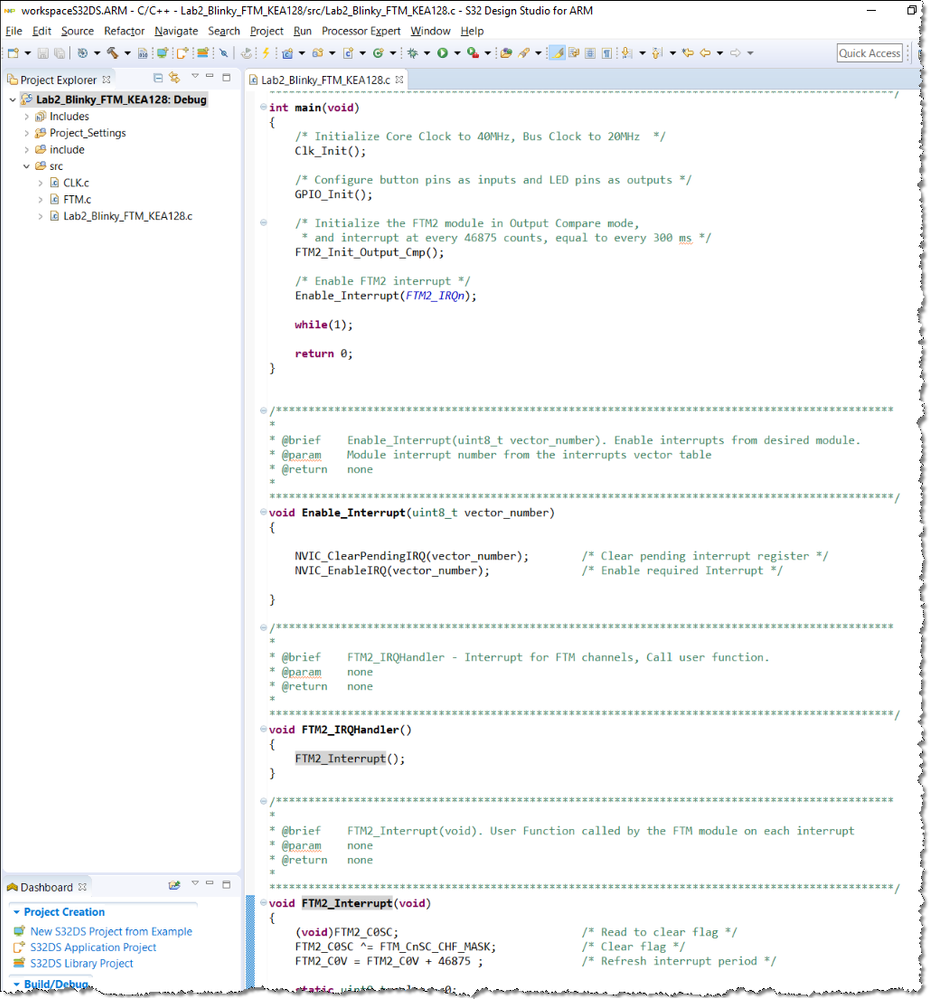The width and height of the screenshot is (929, 999).
Task: Open the Source menu
Action: (77, 31)
